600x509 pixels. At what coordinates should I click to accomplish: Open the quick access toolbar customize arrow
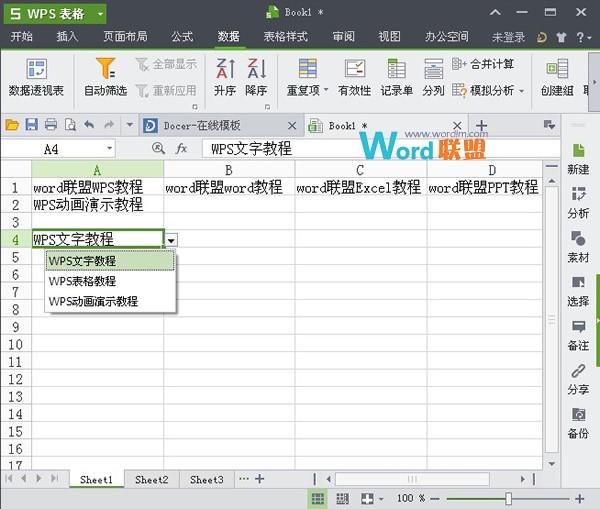tap(130, 125)
